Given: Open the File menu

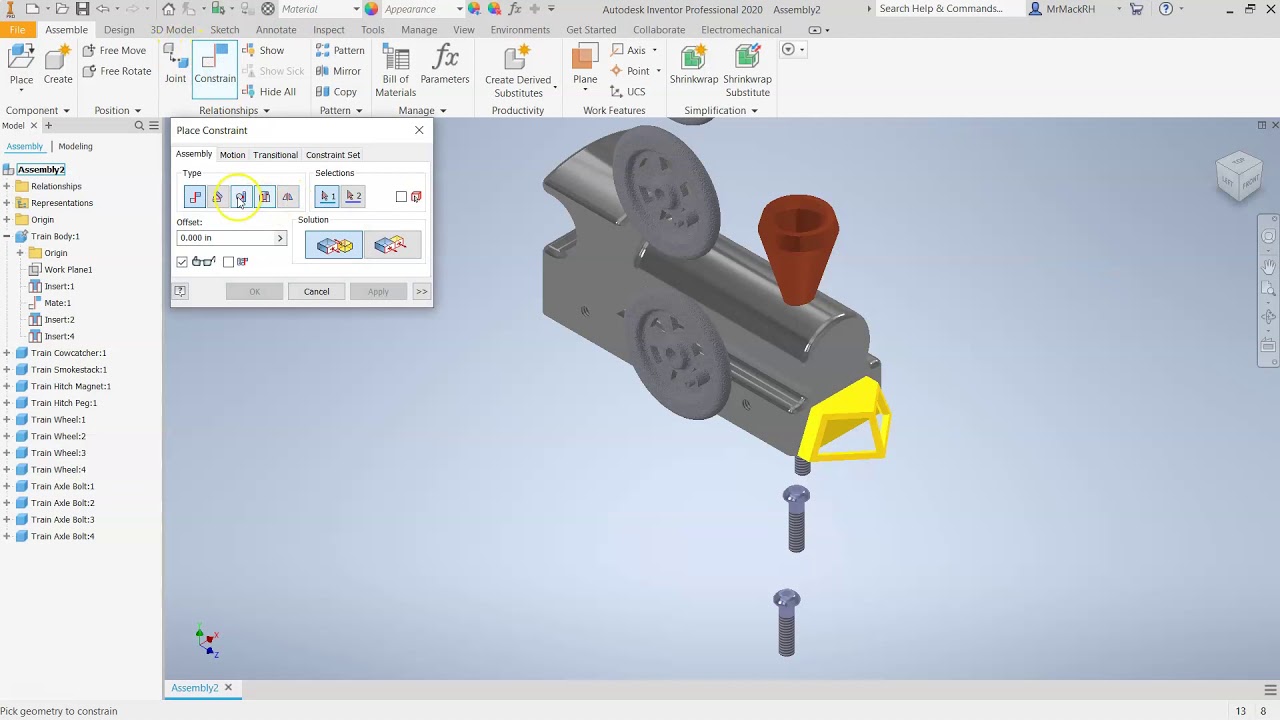Looking at the screenshot, I should [17, 30].
